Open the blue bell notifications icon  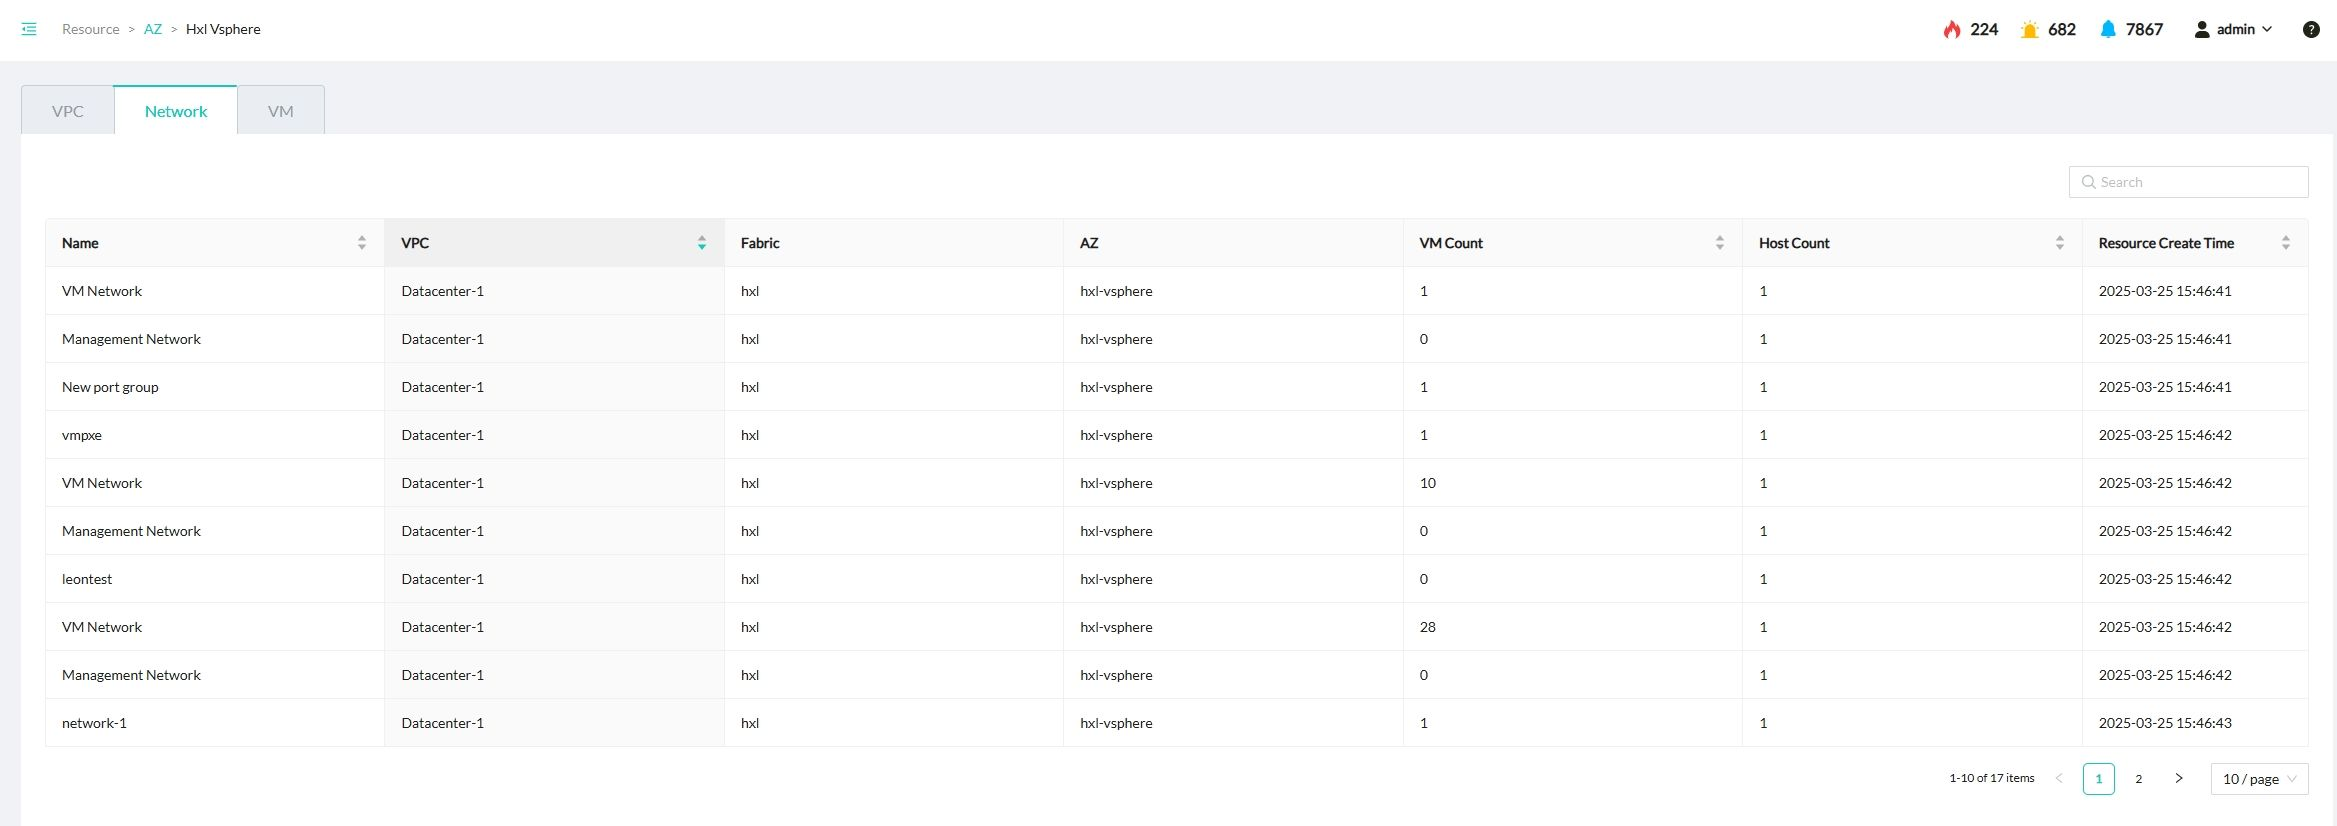click(2108, 29)
